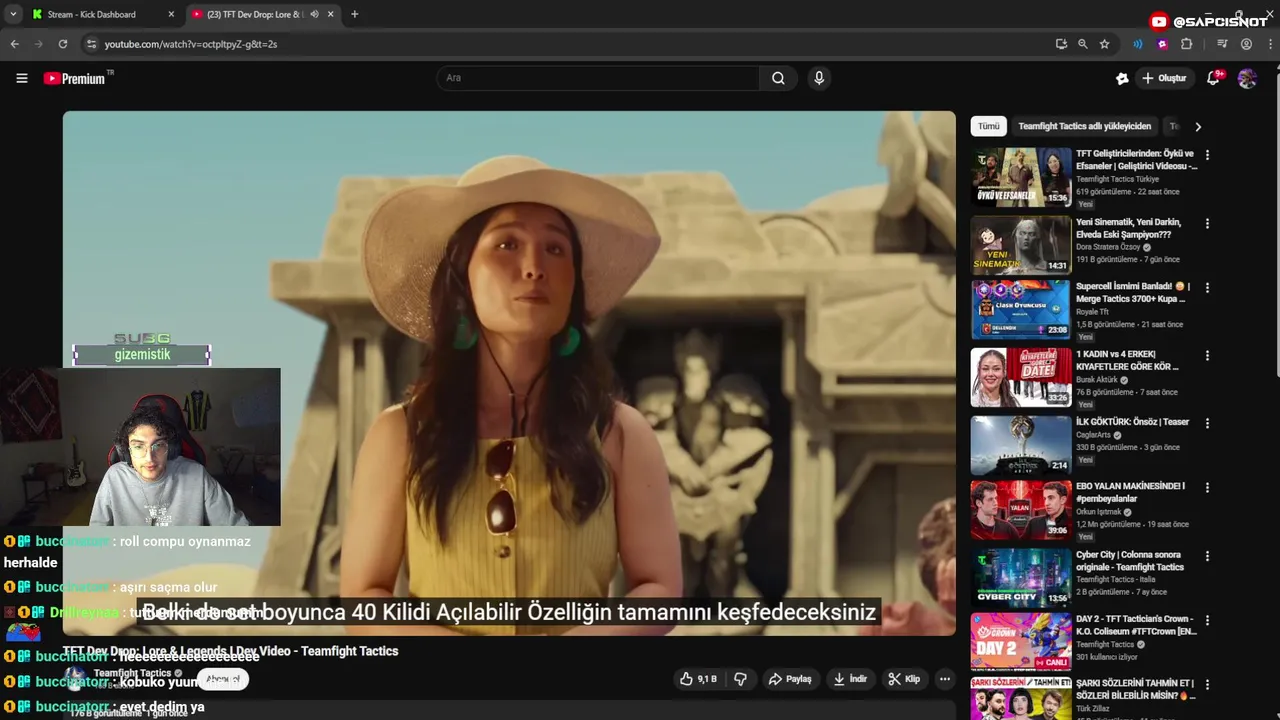Click the YouTube Ara search field

pos(598,78)
